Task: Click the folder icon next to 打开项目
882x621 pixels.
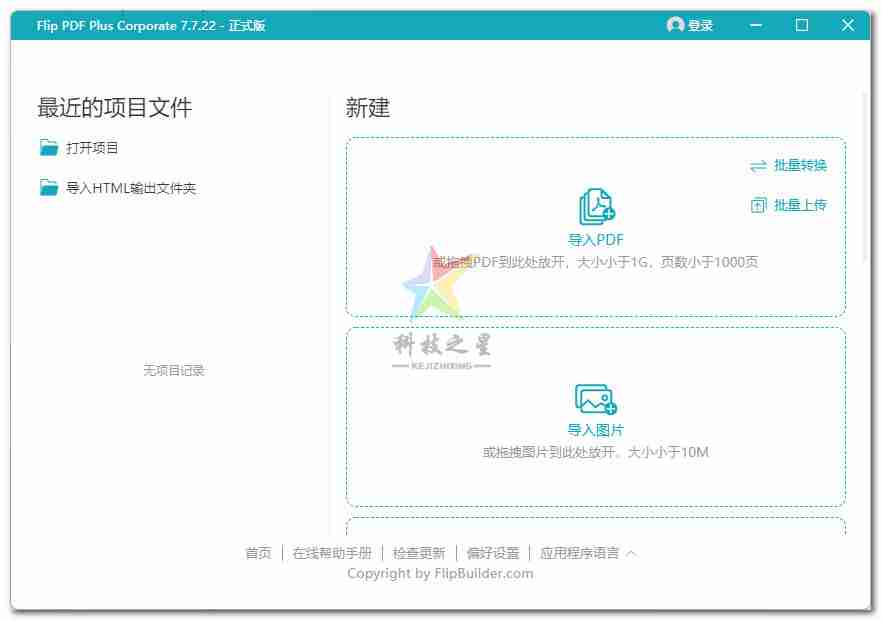Action: pyautogui.click(x=49, y=148)
